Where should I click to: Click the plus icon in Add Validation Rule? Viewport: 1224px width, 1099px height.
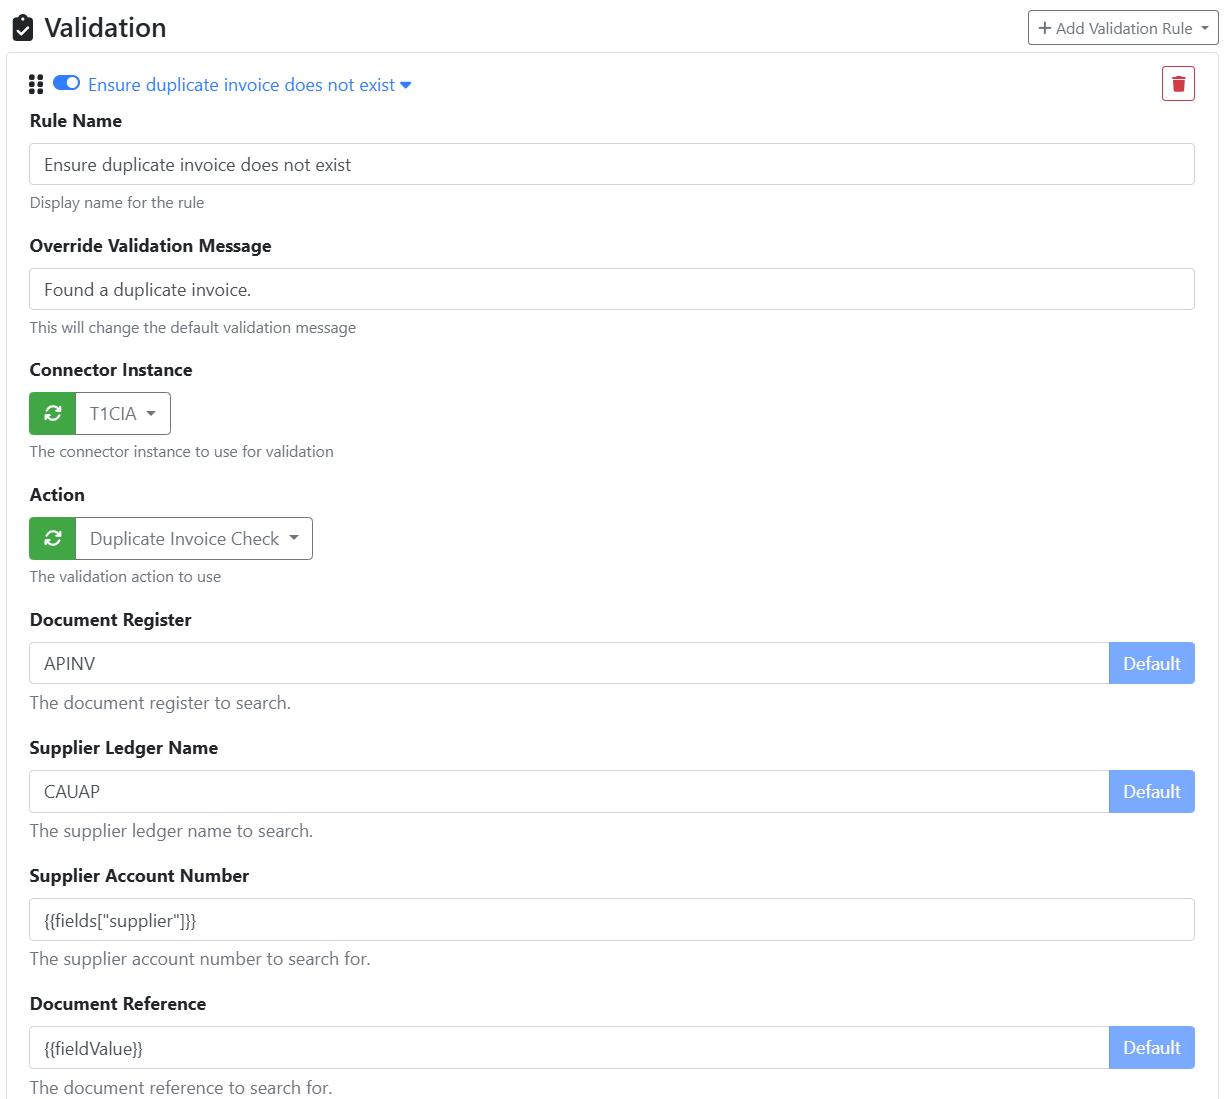1045,28
